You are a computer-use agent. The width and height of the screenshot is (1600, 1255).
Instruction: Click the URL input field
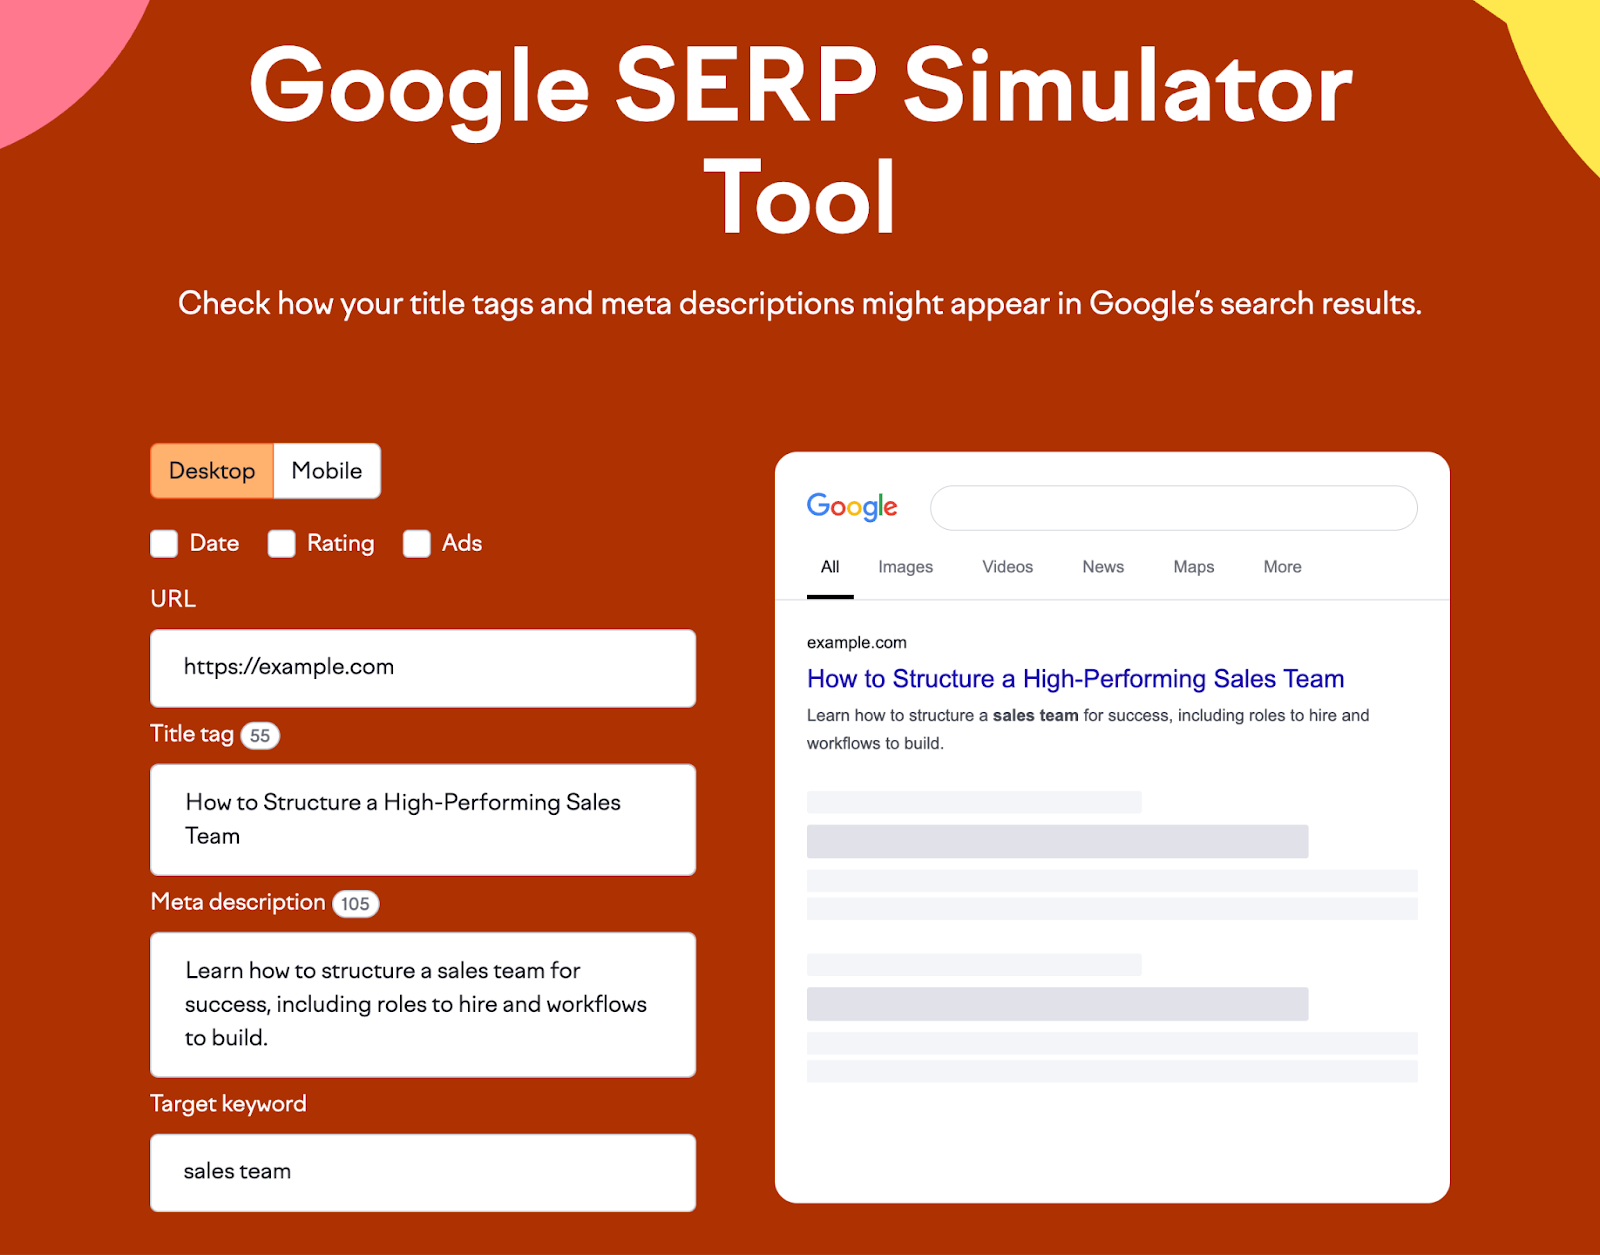click(422, 668)
